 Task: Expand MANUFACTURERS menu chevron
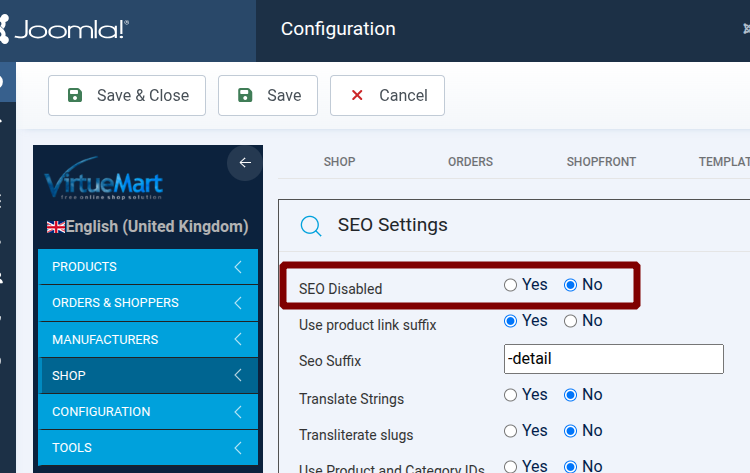tap(238, 339)
